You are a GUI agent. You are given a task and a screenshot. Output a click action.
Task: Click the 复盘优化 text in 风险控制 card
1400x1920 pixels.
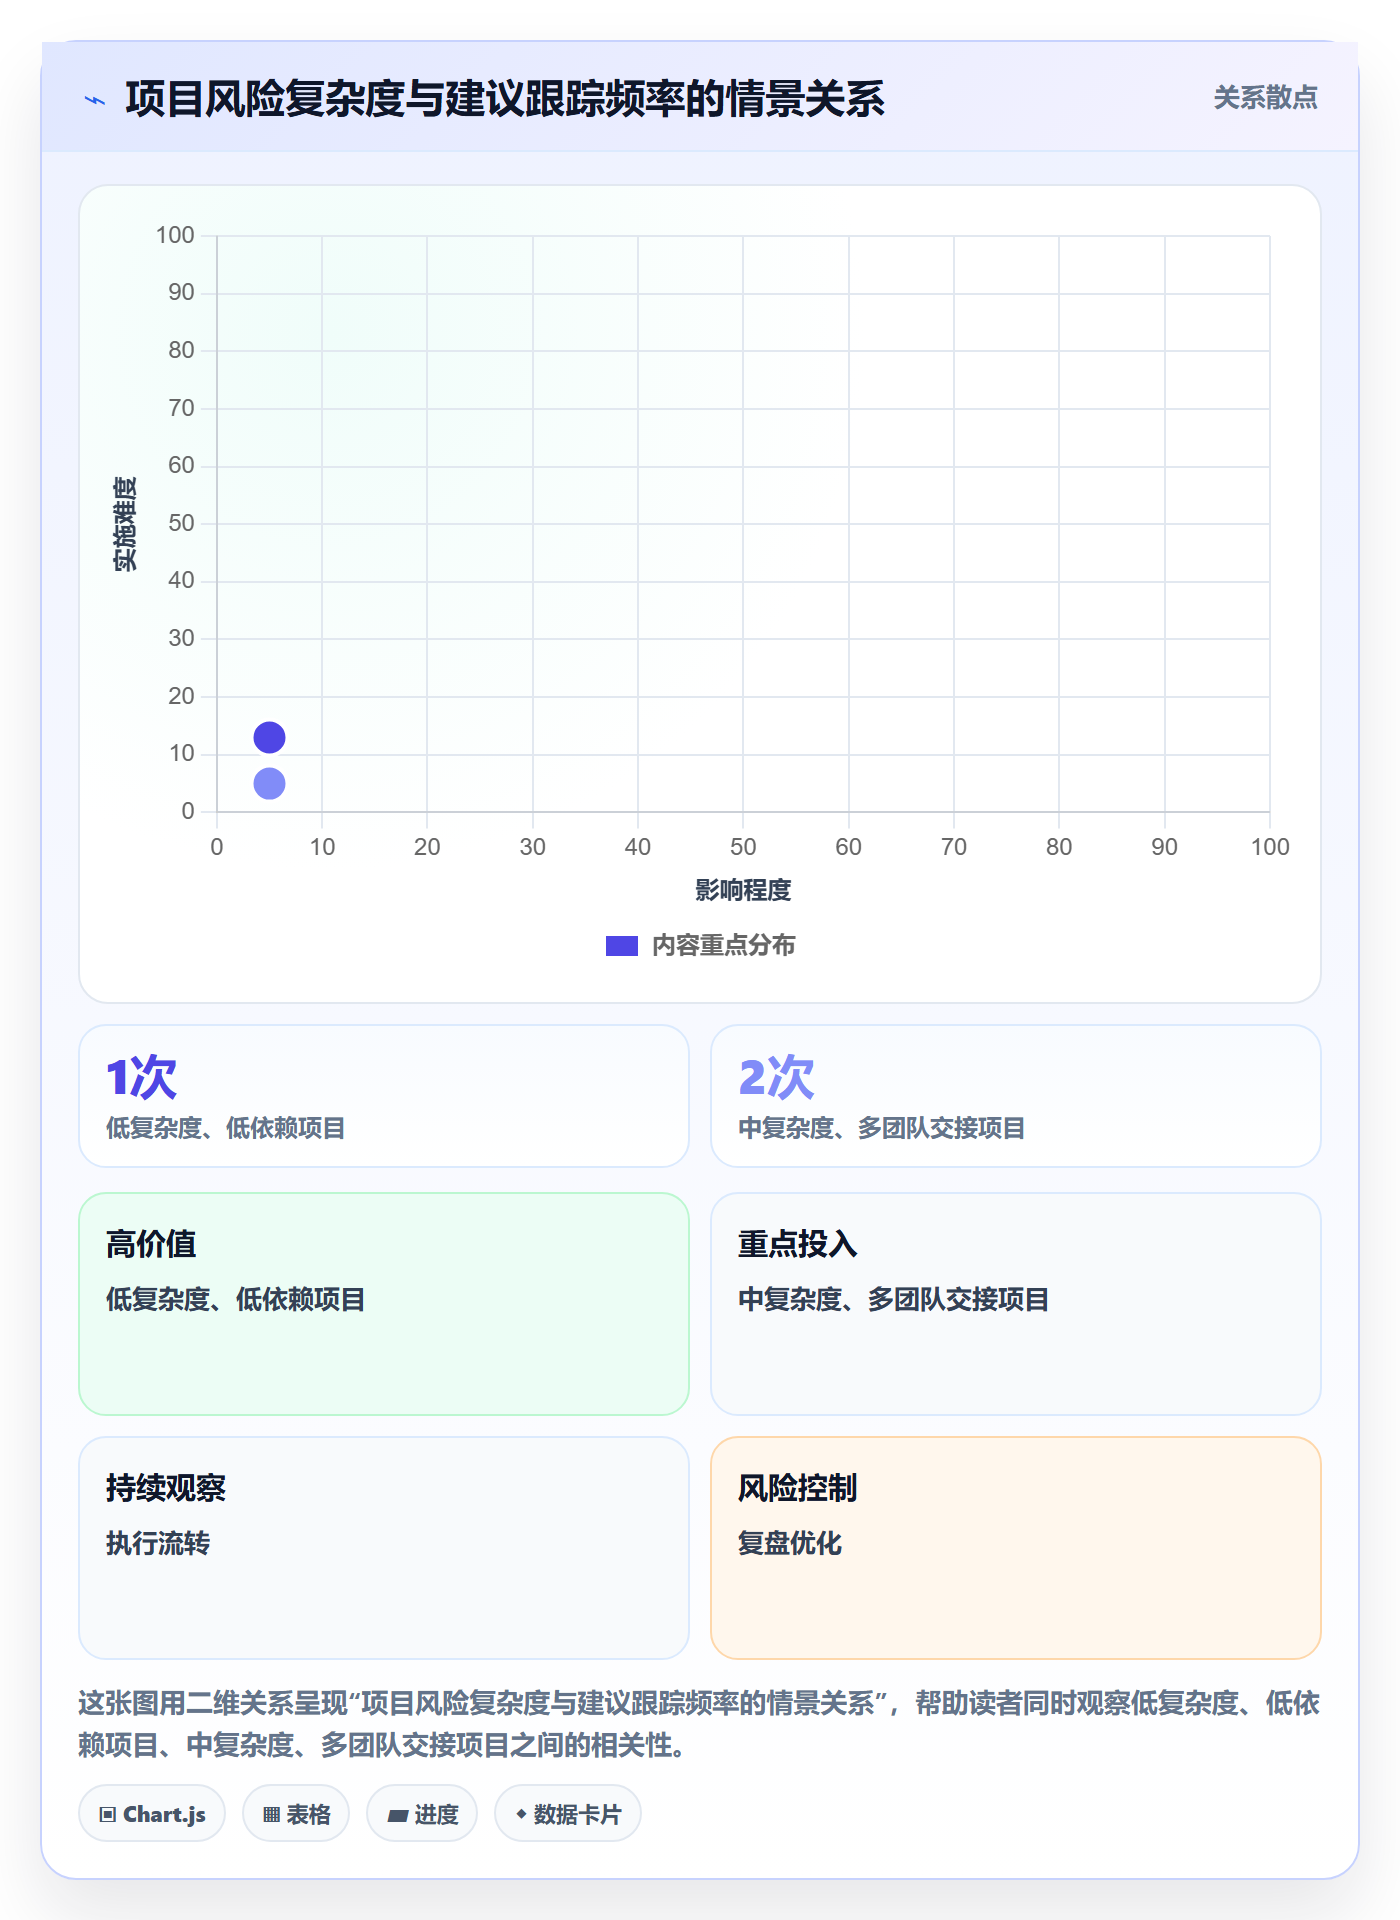tap(790, 1543)
